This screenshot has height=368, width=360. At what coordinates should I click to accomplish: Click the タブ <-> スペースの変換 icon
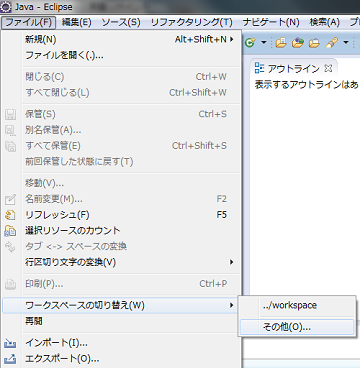tap(10, 247)
